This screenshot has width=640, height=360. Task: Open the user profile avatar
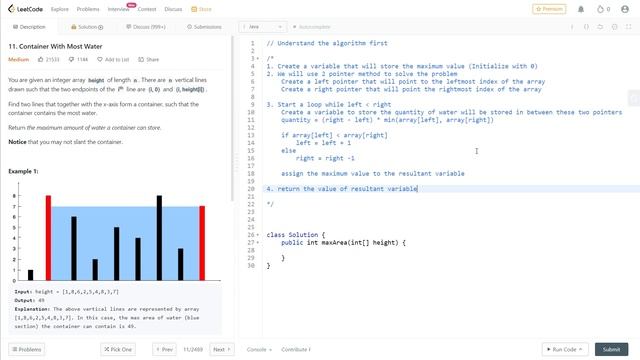pyautogui.click(x=625, y=9)
